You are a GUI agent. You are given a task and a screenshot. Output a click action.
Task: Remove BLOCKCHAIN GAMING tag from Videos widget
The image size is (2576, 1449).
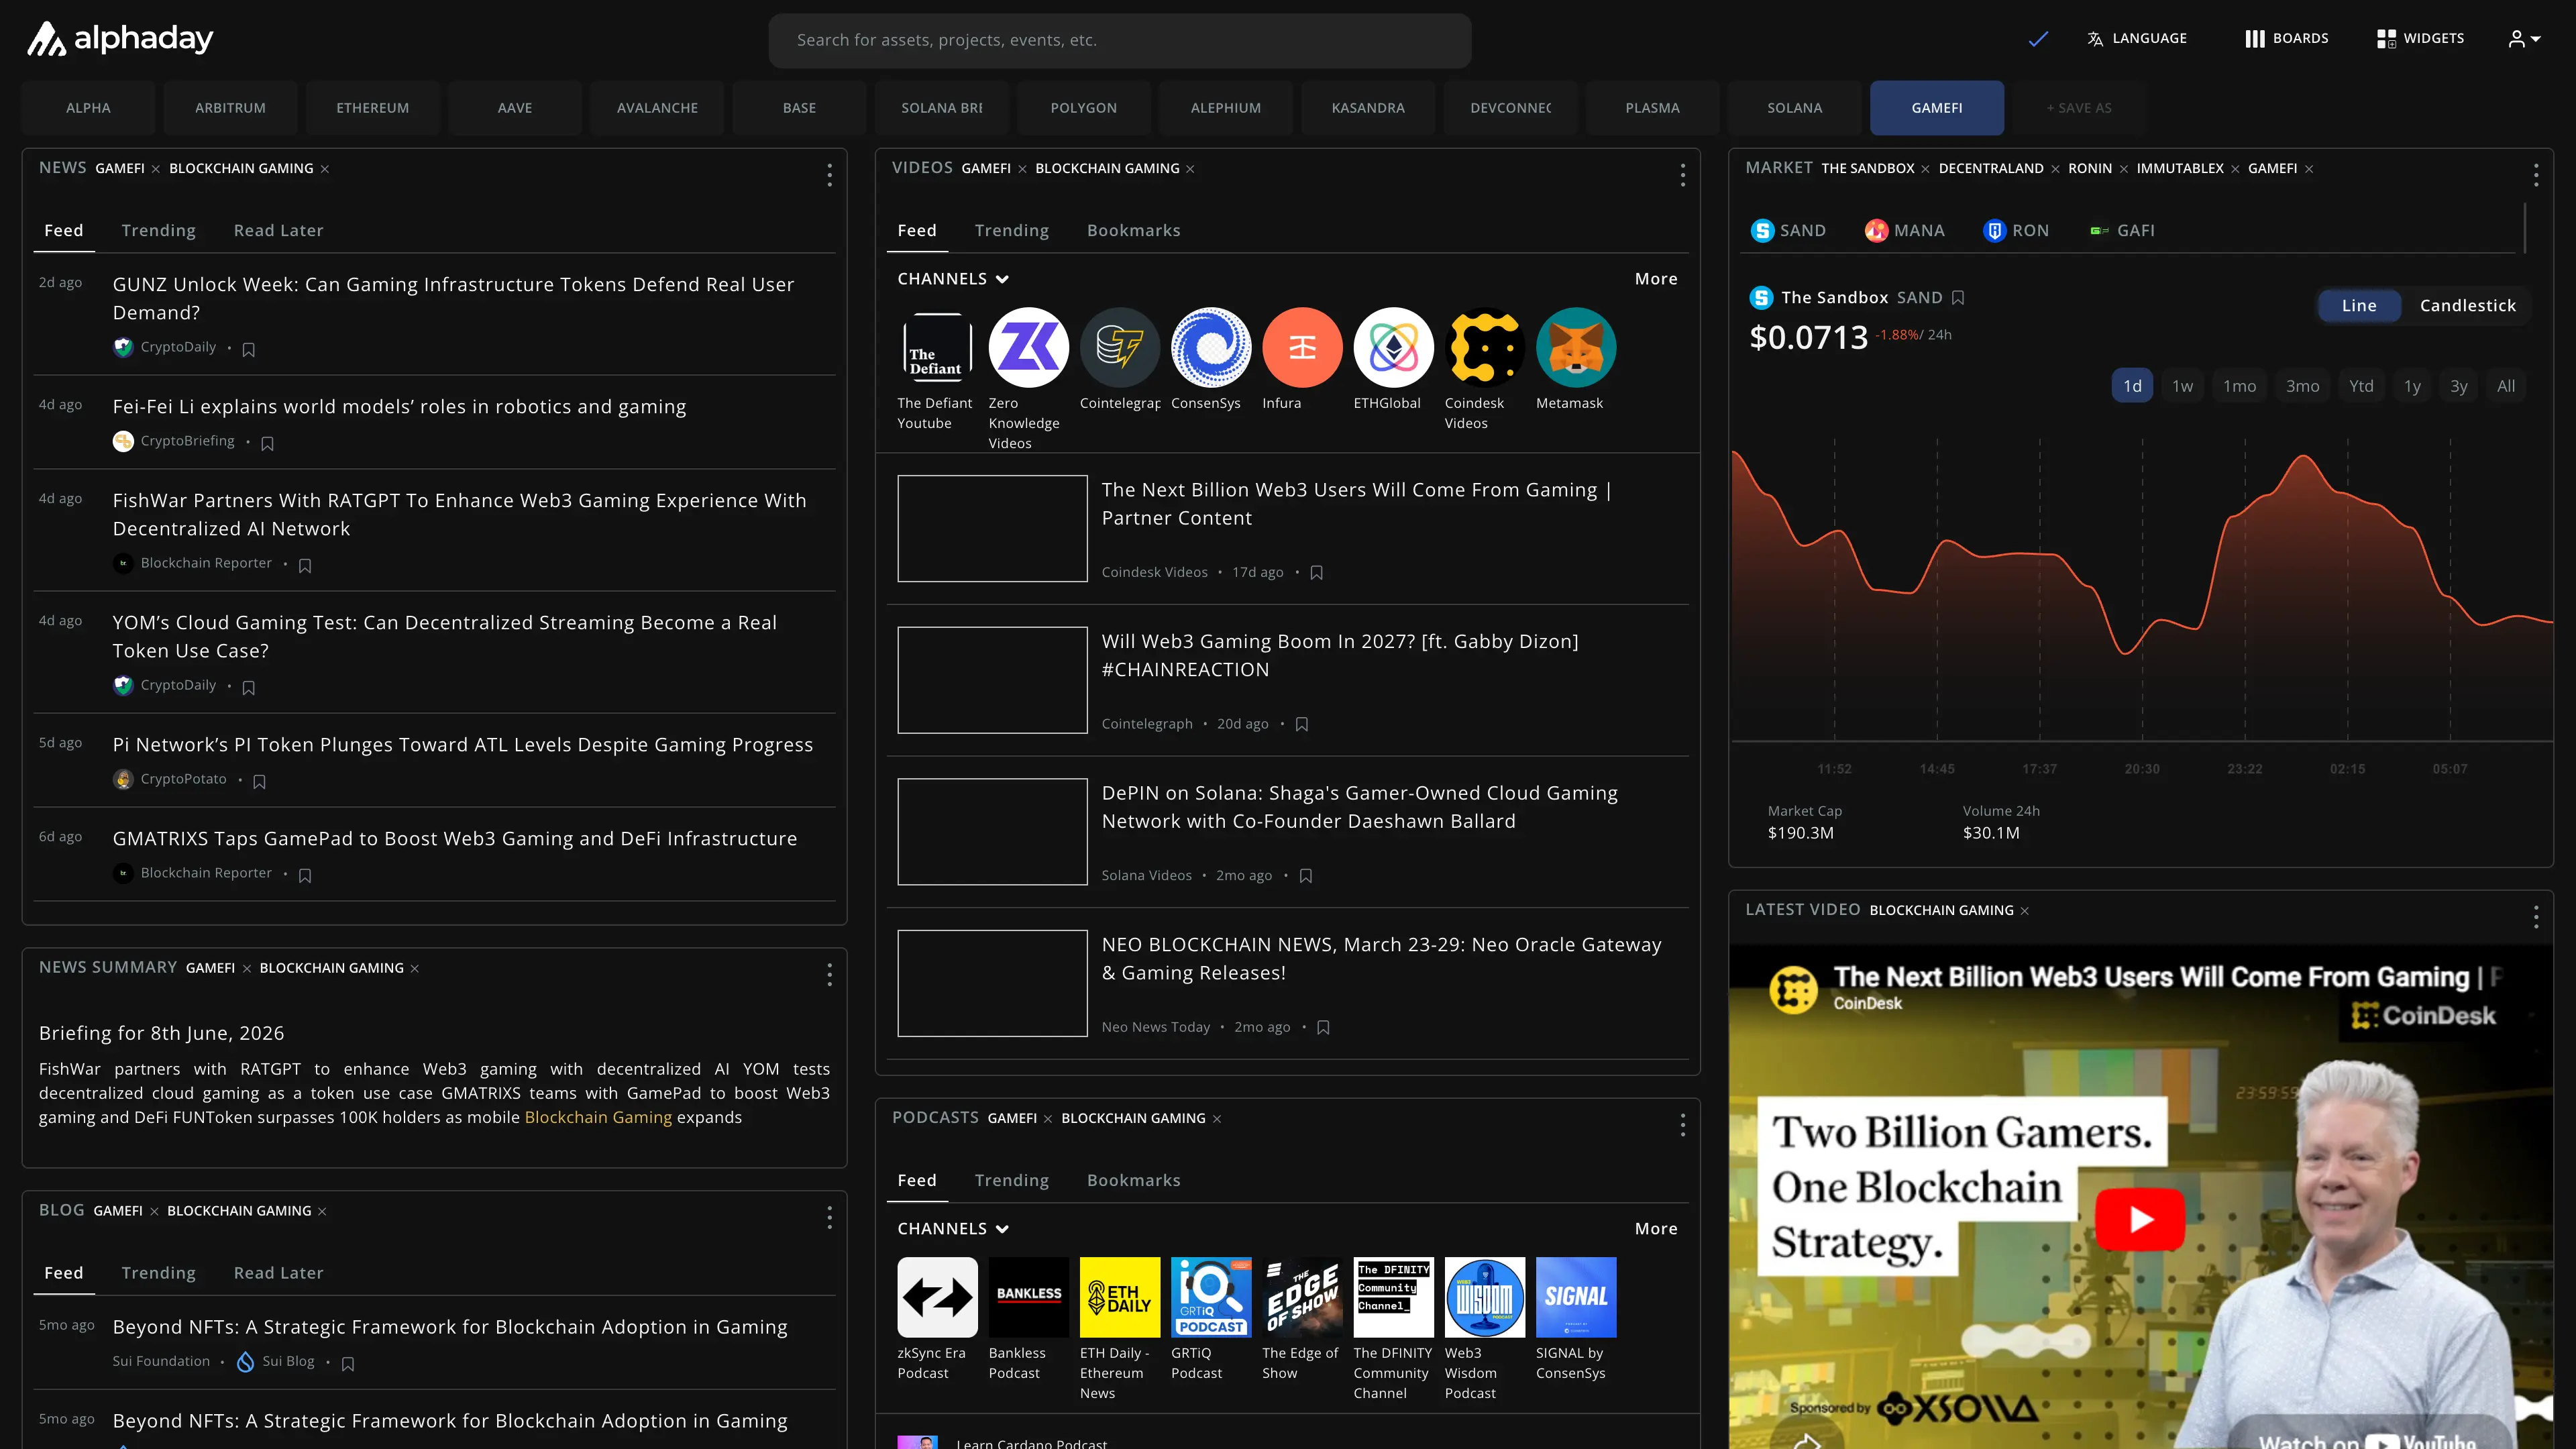tap(1190, 169)
